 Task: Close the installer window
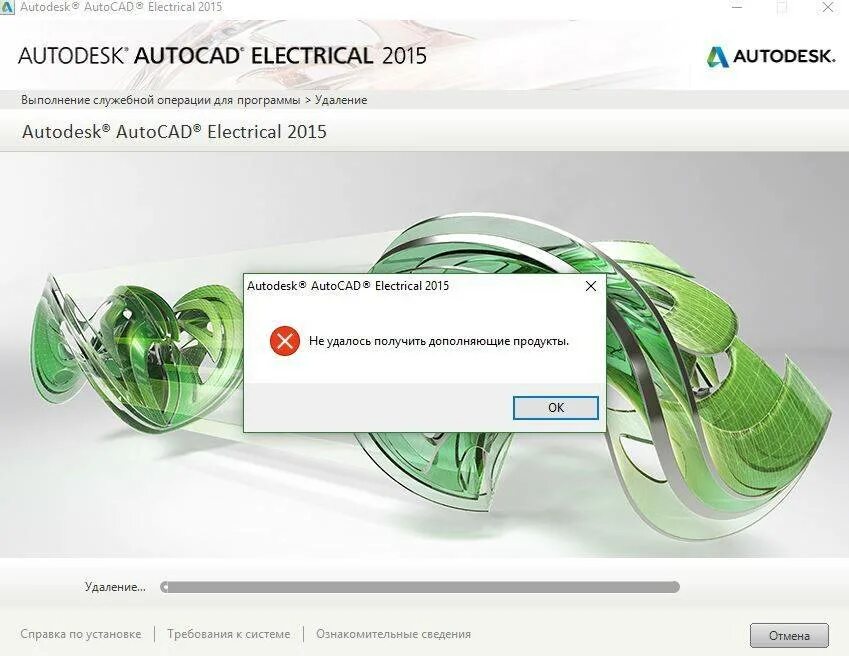tap(828, 8)
